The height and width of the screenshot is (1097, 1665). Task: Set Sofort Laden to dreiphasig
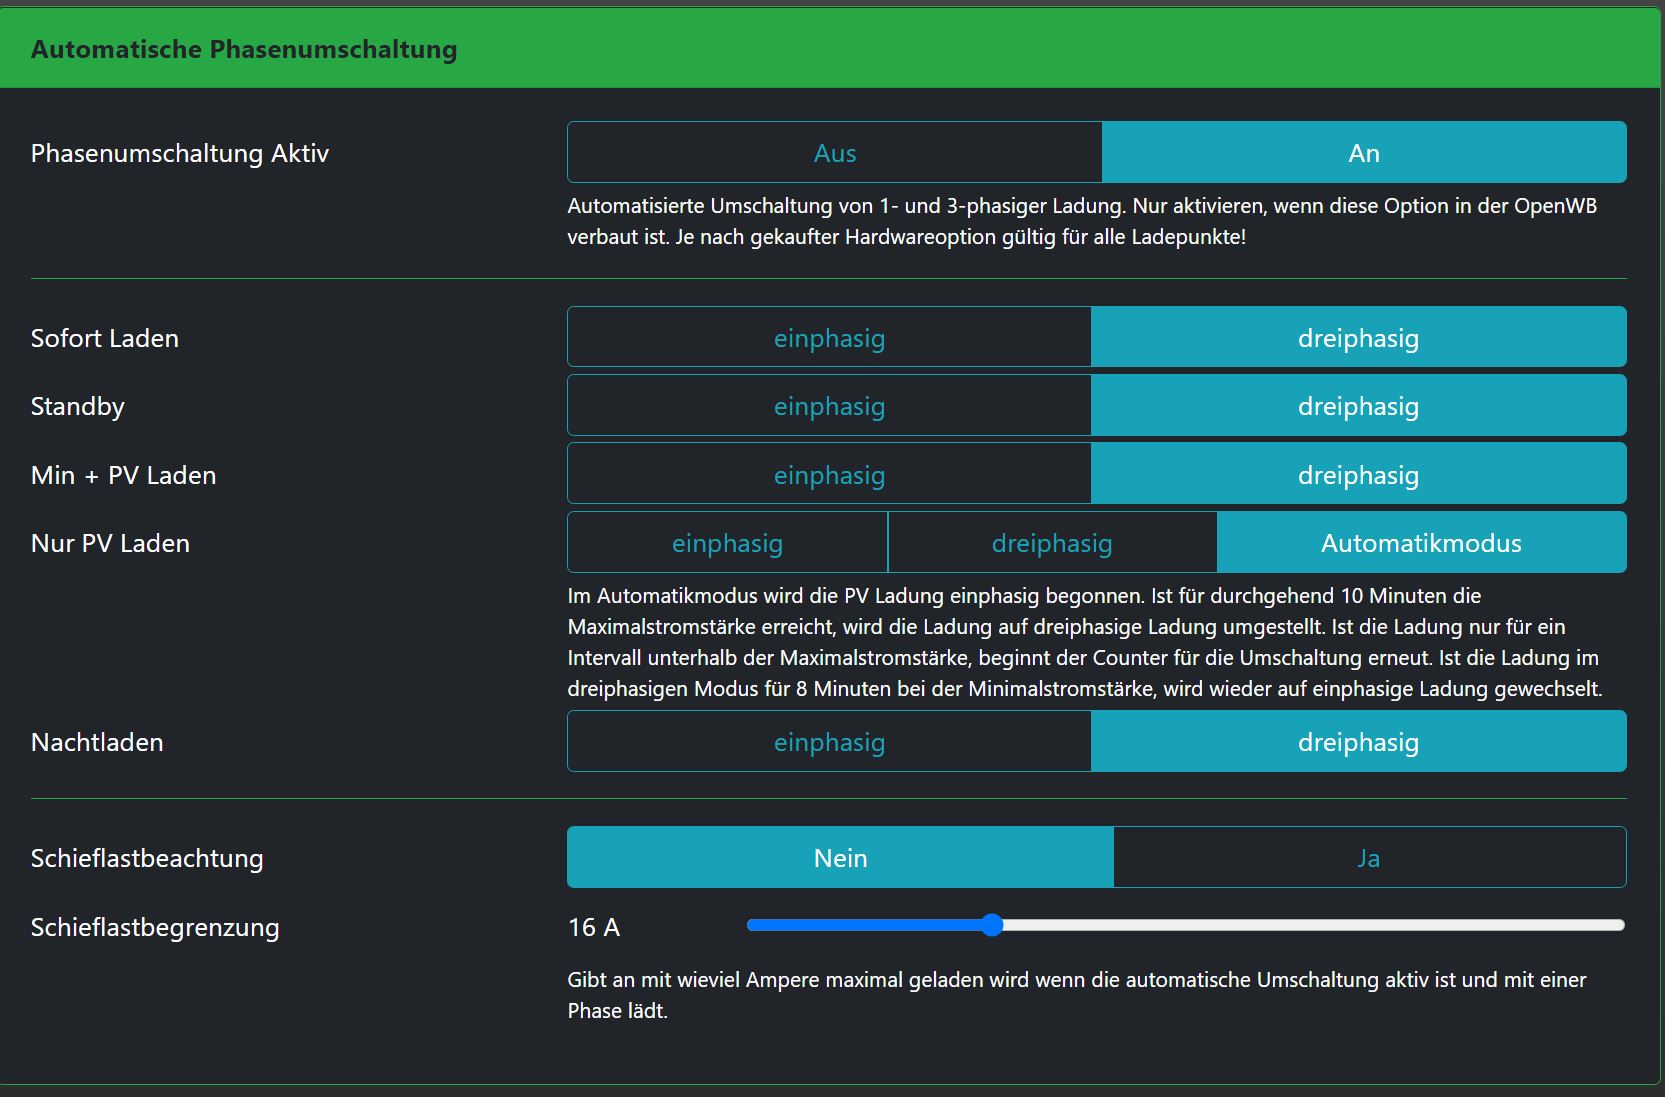point(1358,338)
